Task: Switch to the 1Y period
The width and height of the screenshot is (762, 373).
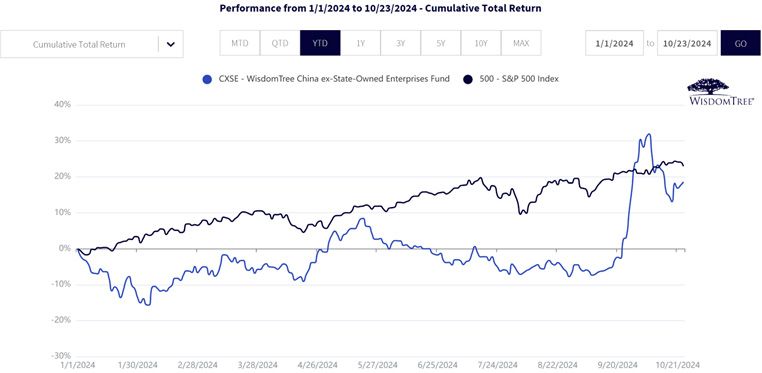Action: (x=361, y=43)
